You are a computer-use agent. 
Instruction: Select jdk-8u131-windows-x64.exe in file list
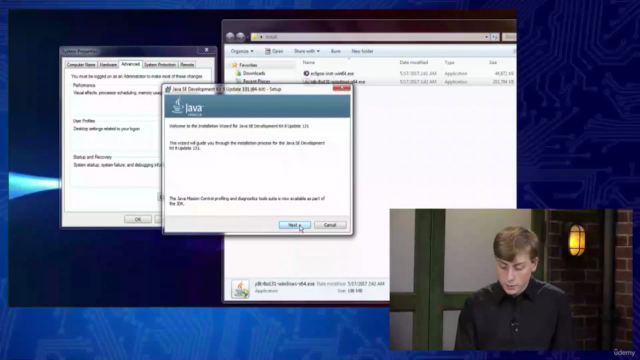coord(338,82)
